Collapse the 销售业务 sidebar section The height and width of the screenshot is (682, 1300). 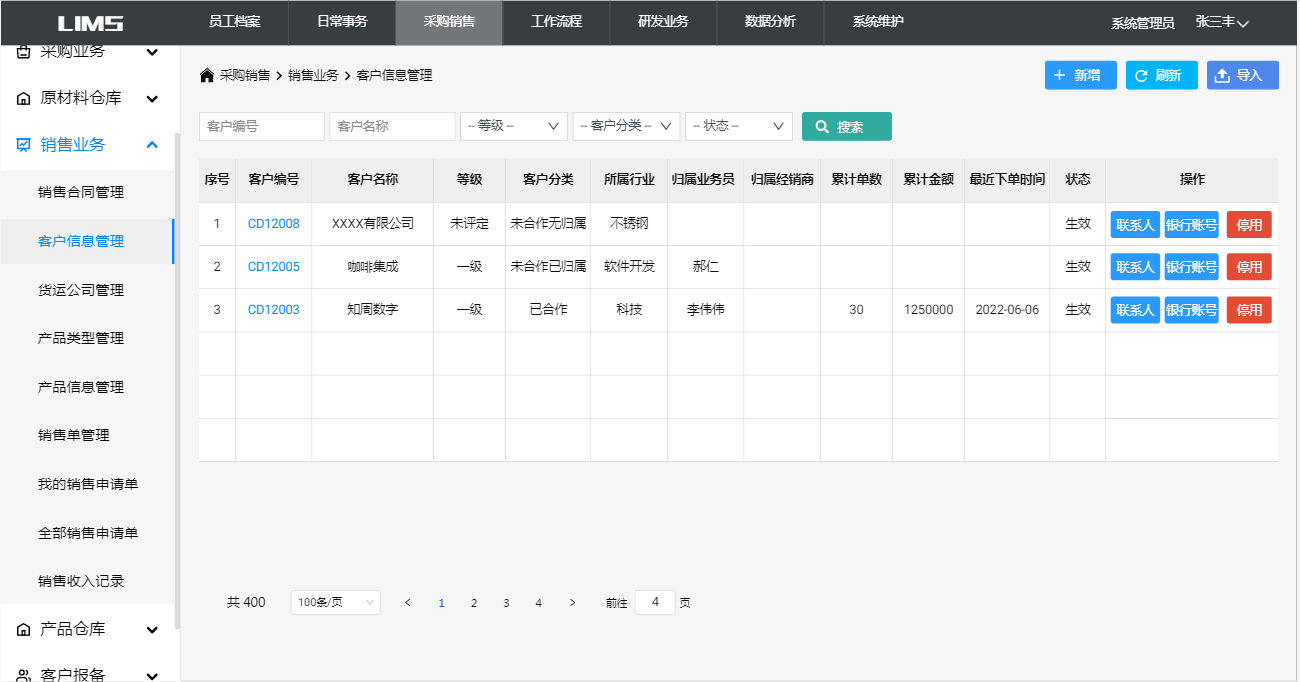point(152,145)
